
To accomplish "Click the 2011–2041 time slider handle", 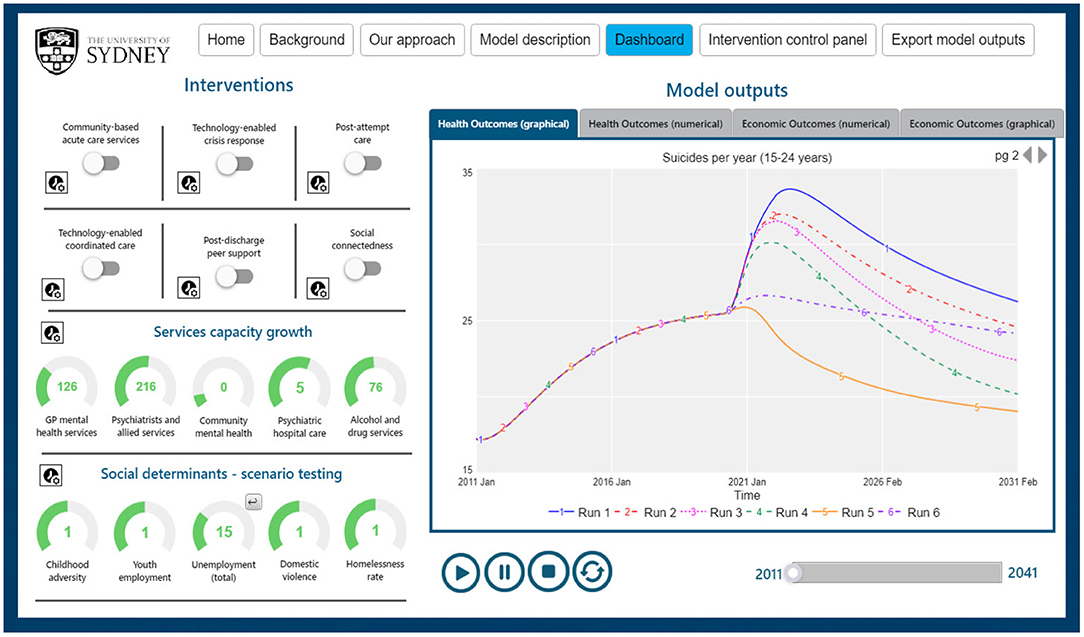I will (794, 573).
